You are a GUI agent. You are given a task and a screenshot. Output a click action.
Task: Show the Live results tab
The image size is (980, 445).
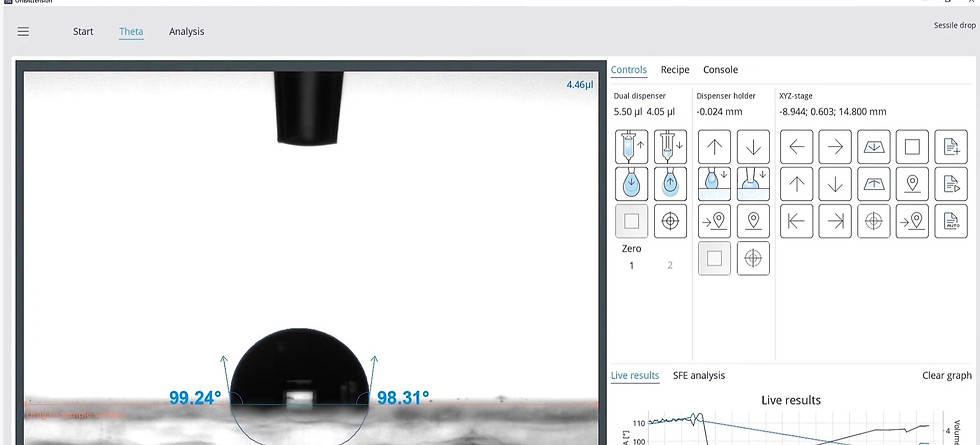click(x=635, y=375)
